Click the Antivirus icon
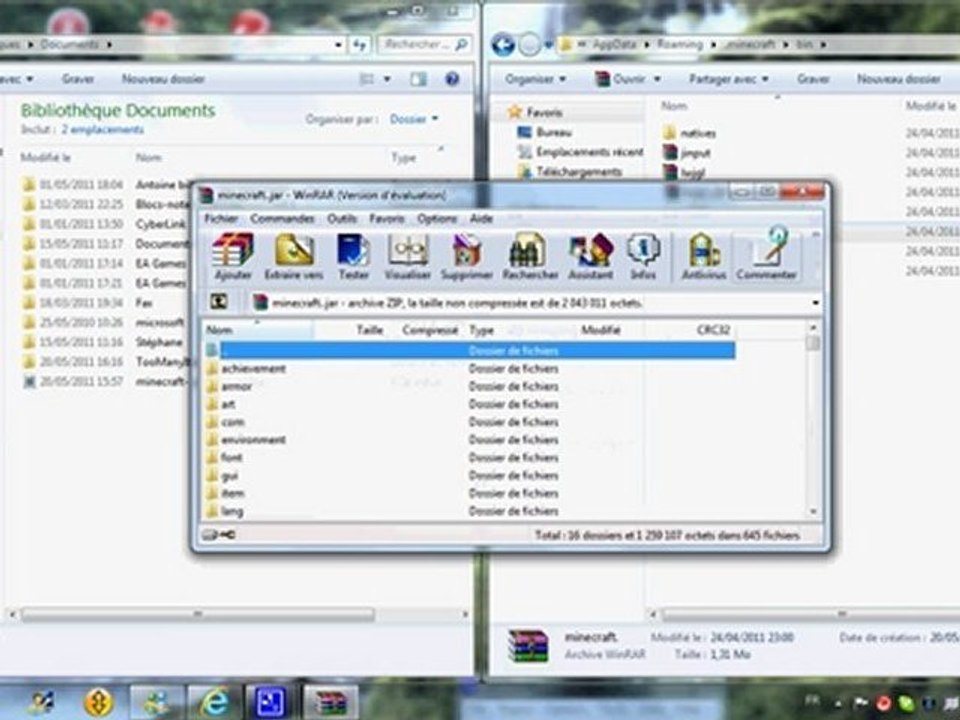This screenshot has width=960, height=720. (x=703, y=257)
